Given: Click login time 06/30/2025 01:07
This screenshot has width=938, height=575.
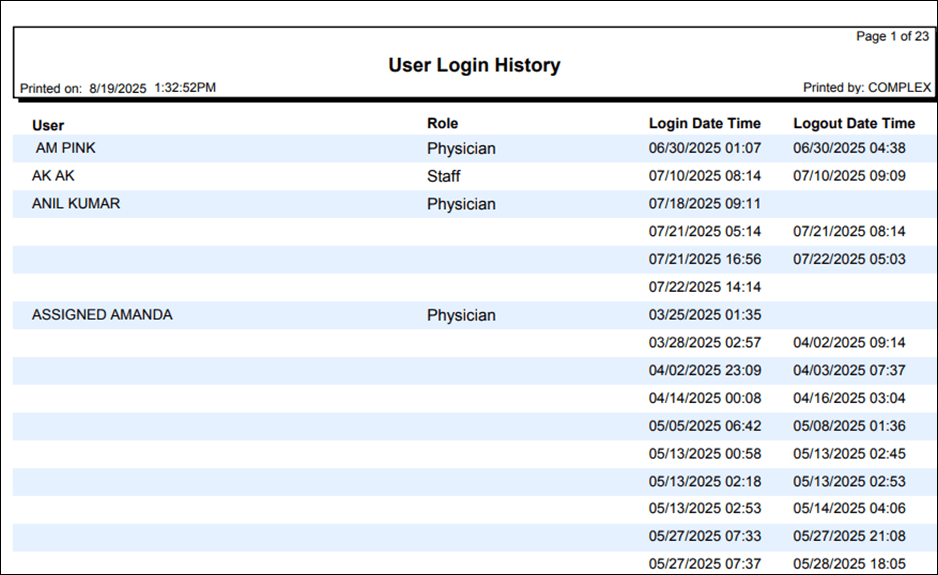Looking at the screenshot, I should click(704, 149).
